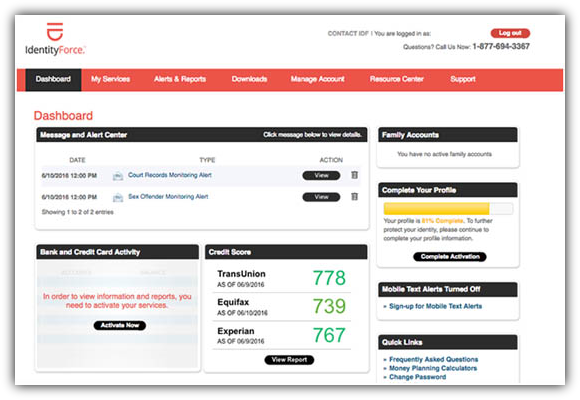This screenshot has width=580, height=400.
Task: Click the TransUnion score 778
Action: coord(329,278)
